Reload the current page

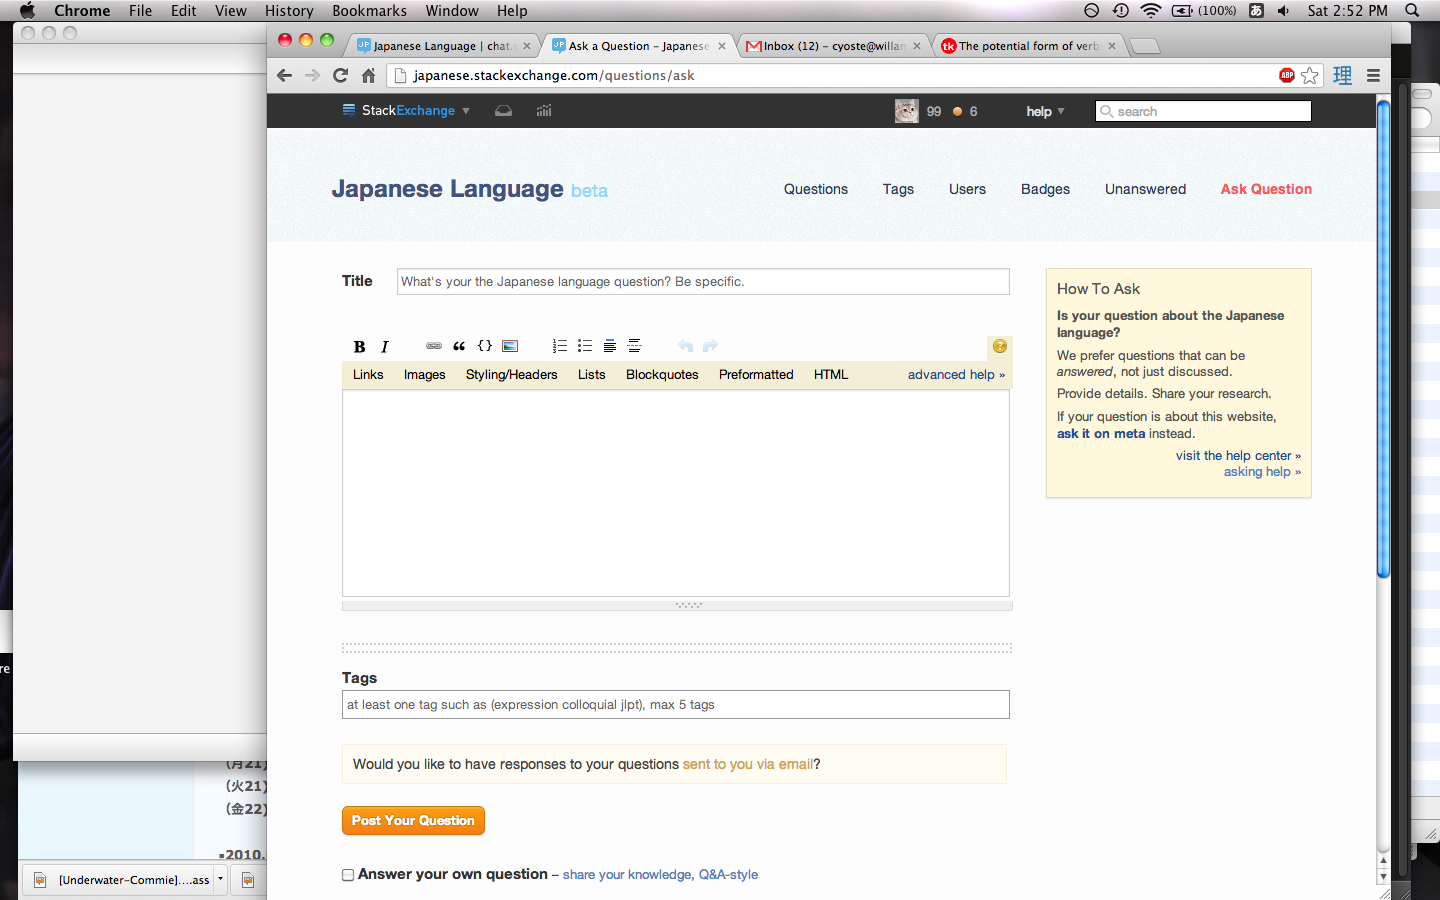(340, 75)
